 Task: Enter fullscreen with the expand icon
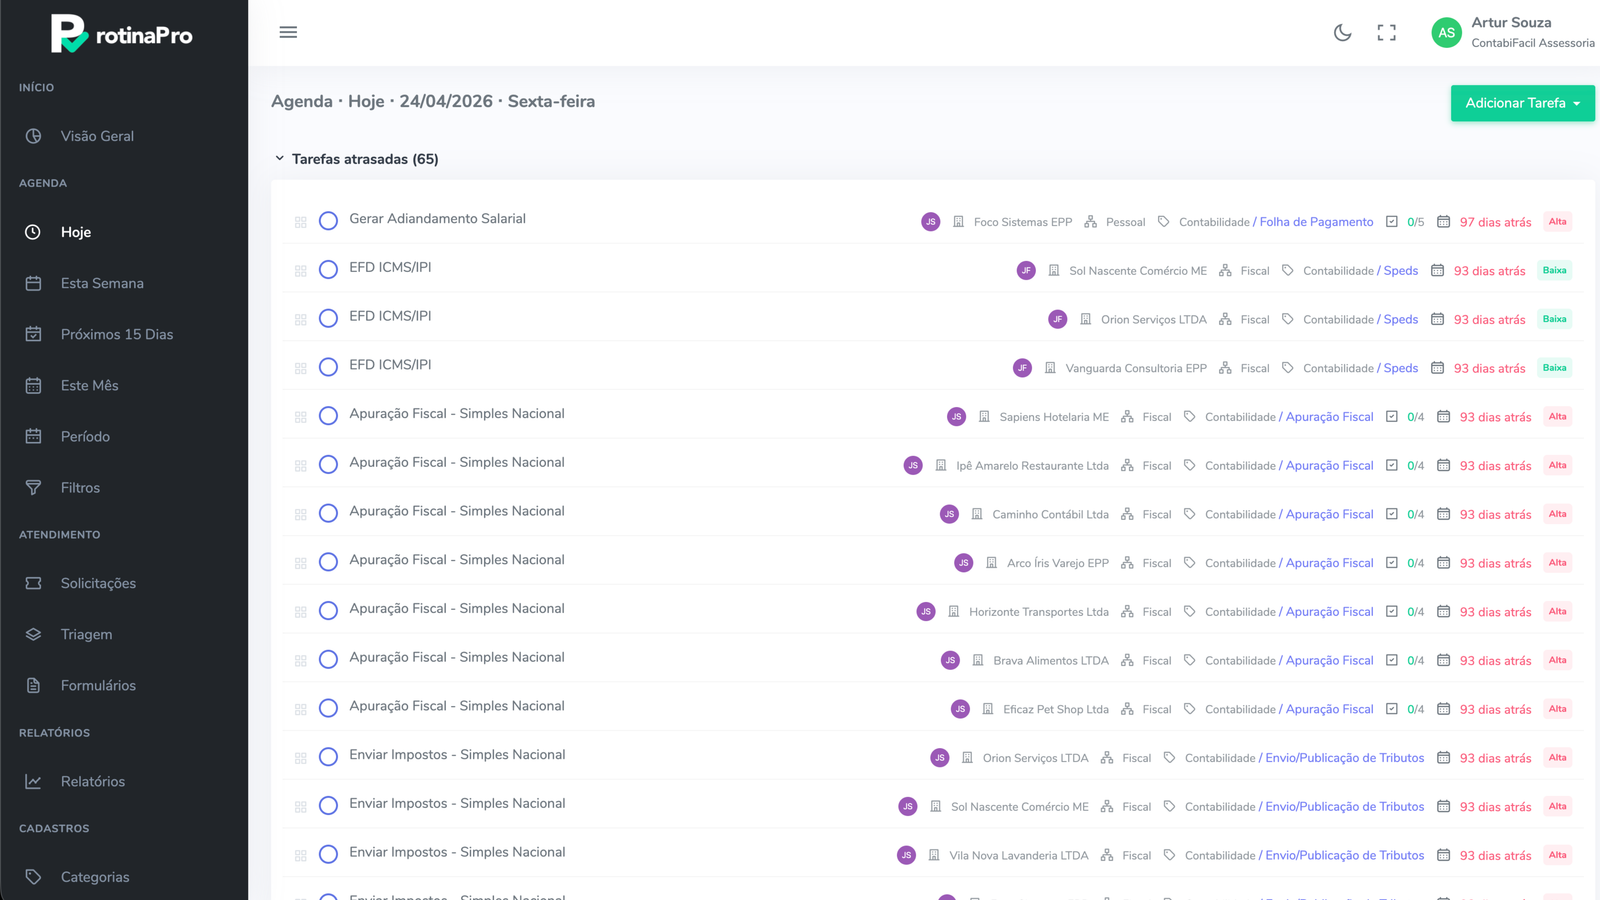click(x=1386, y=33)
